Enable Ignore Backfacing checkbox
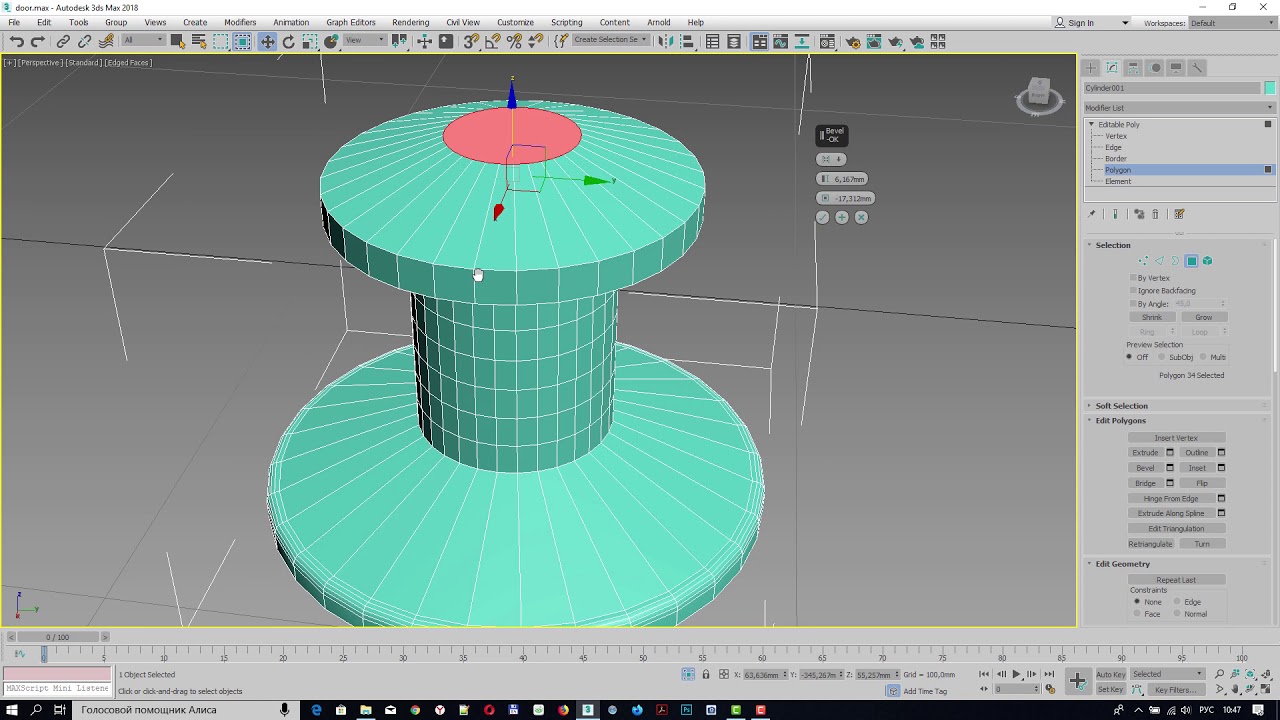The image size is (1280, 720). (x=1133, y=291)
